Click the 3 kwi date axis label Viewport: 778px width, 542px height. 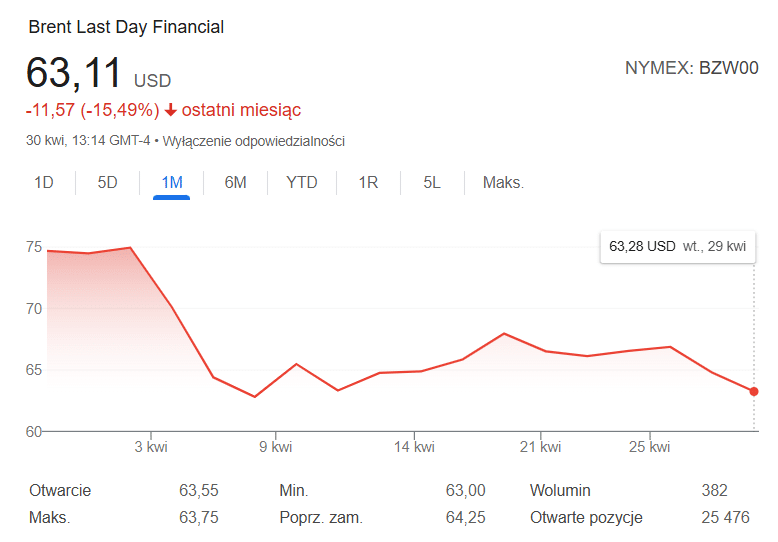tap(150, 447)
